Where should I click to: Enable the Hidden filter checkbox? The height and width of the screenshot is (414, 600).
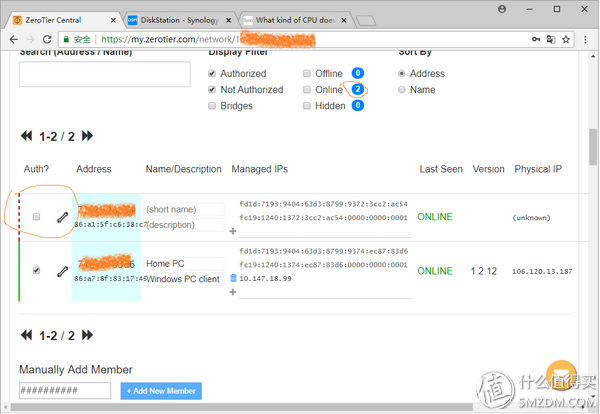(x=307, y=106)
